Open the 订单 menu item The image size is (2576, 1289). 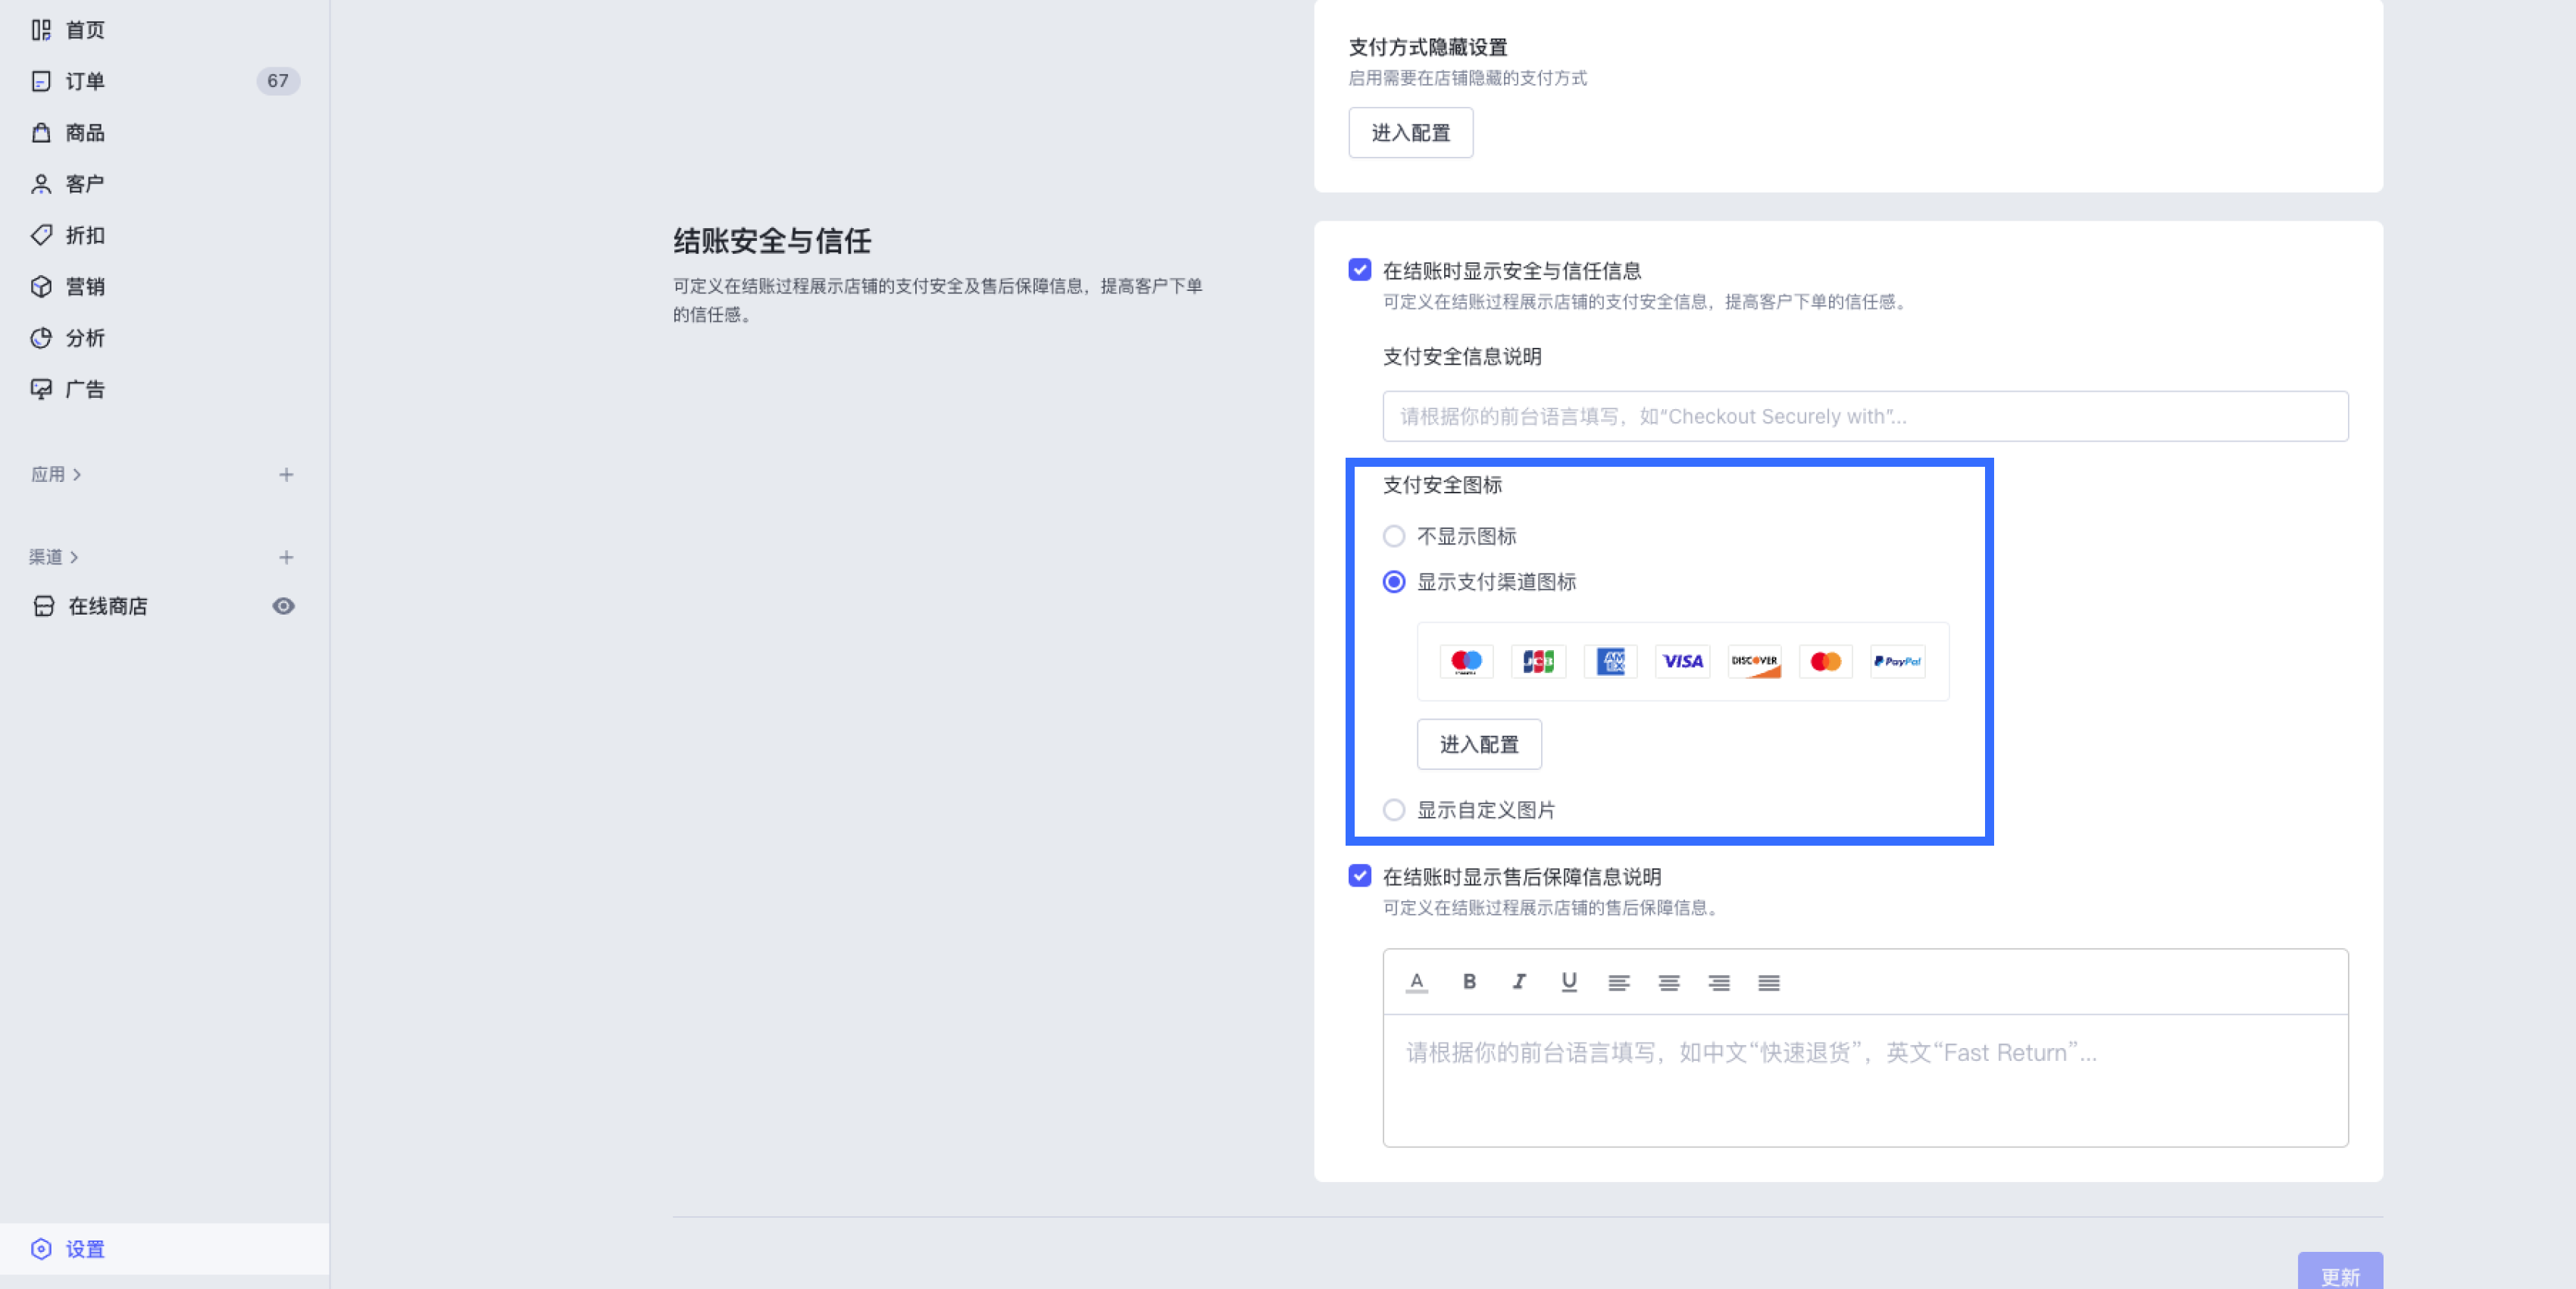tap(85, 81)
